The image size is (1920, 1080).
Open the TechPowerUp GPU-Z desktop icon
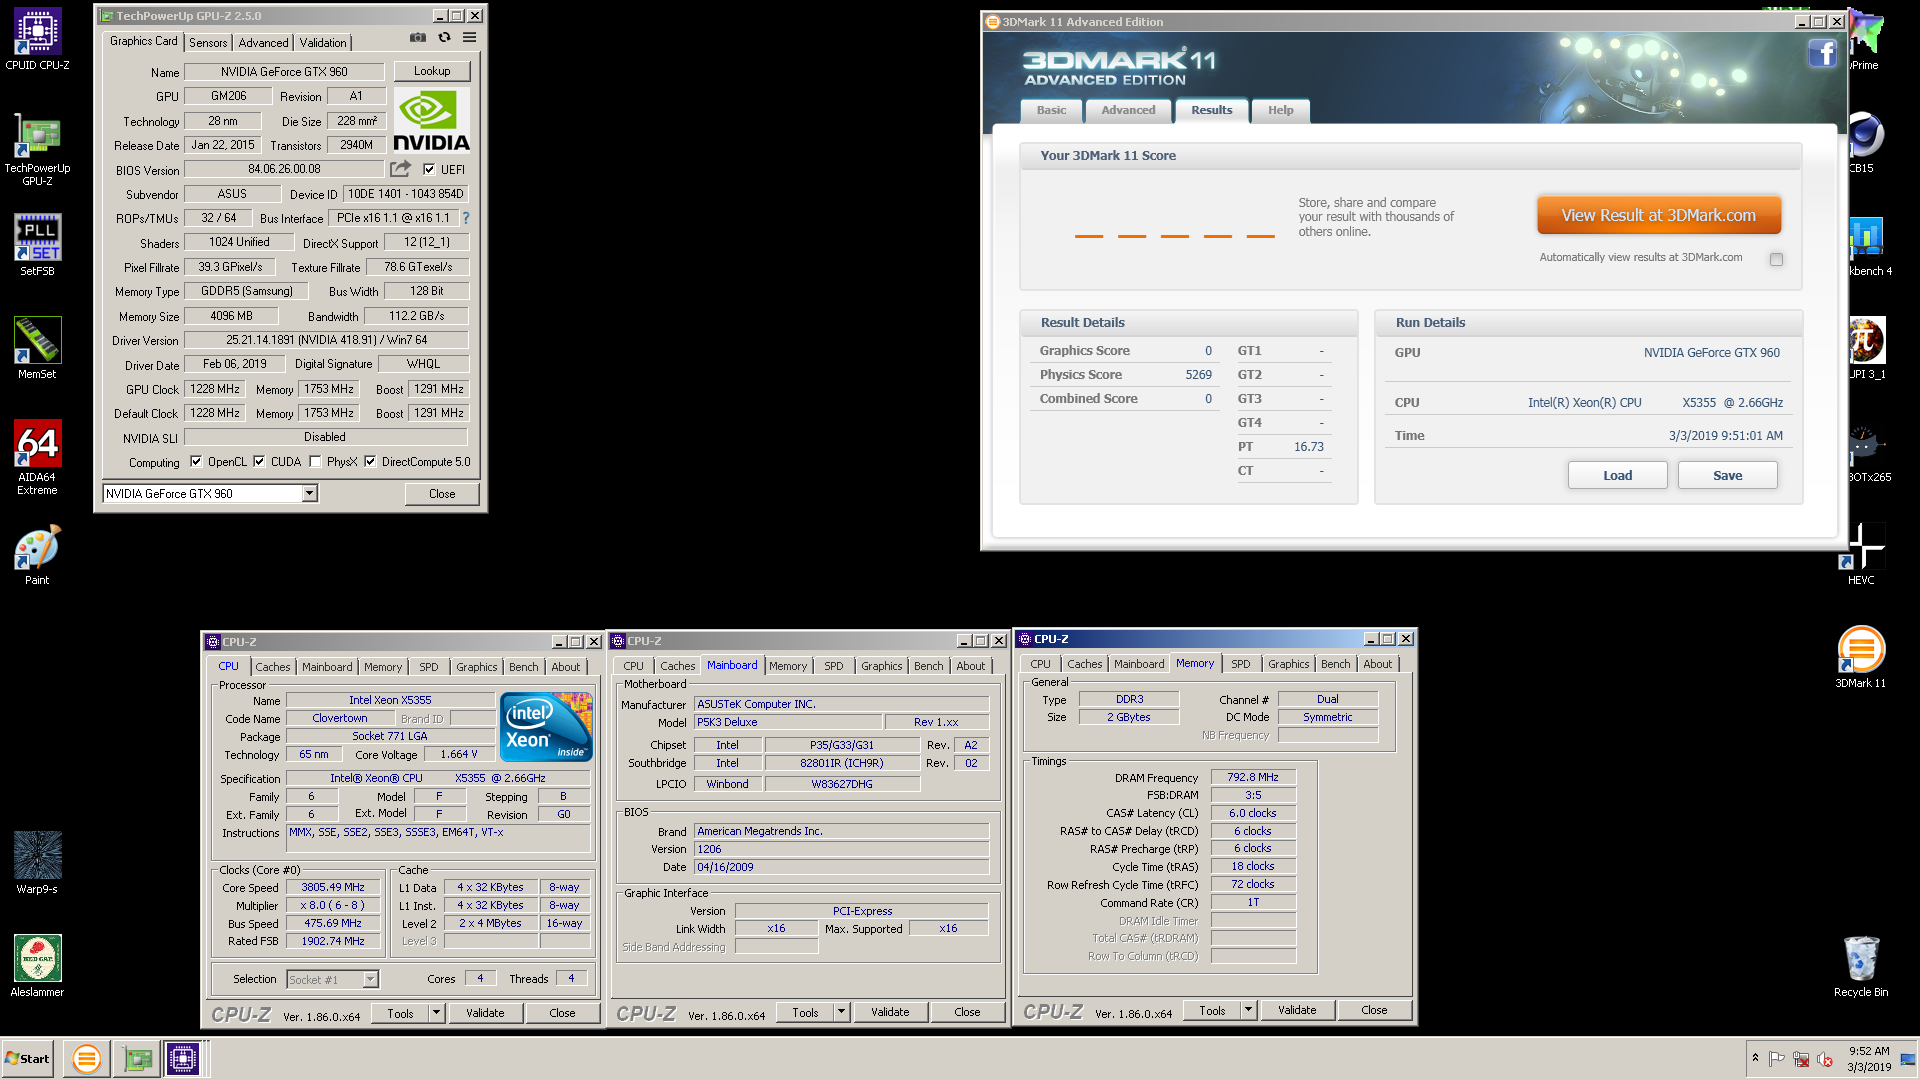tap(37, 150)
